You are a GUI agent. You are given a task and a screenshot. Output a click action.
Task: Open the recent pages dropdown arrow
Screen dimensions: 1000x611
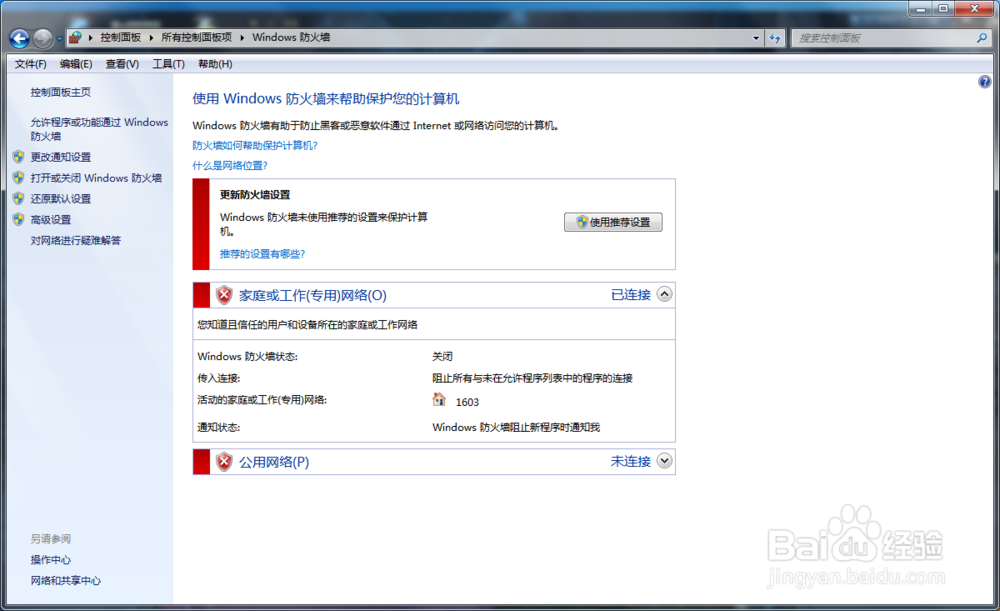[59, 39]
